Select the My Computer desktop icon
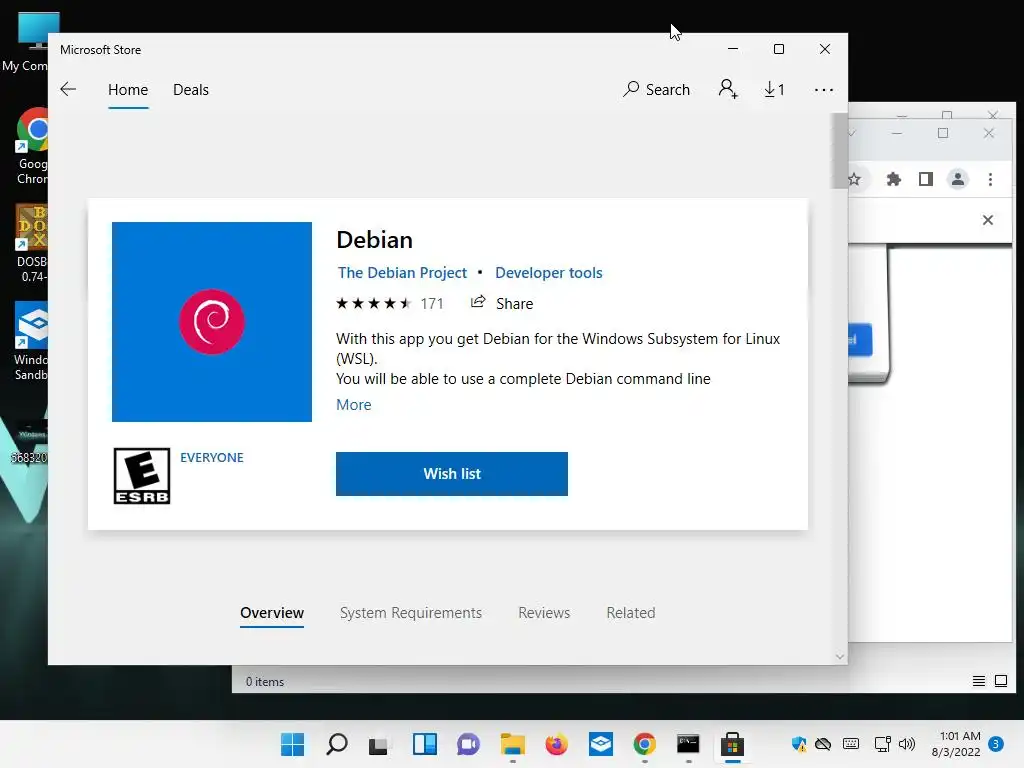This screenshot has height=768, width=1024. (30, 42)
